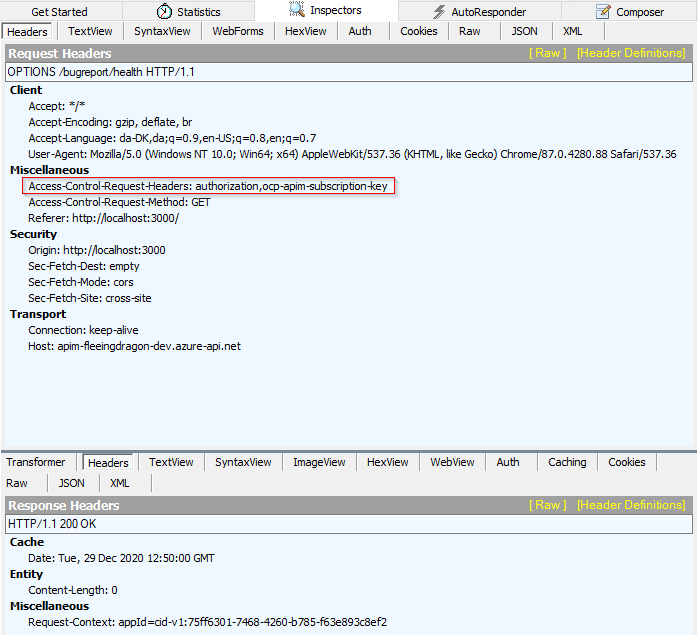The image size is (698, 635).
Task: Click Header Definitions link in Request Headers bar
Action: (631, 53)
